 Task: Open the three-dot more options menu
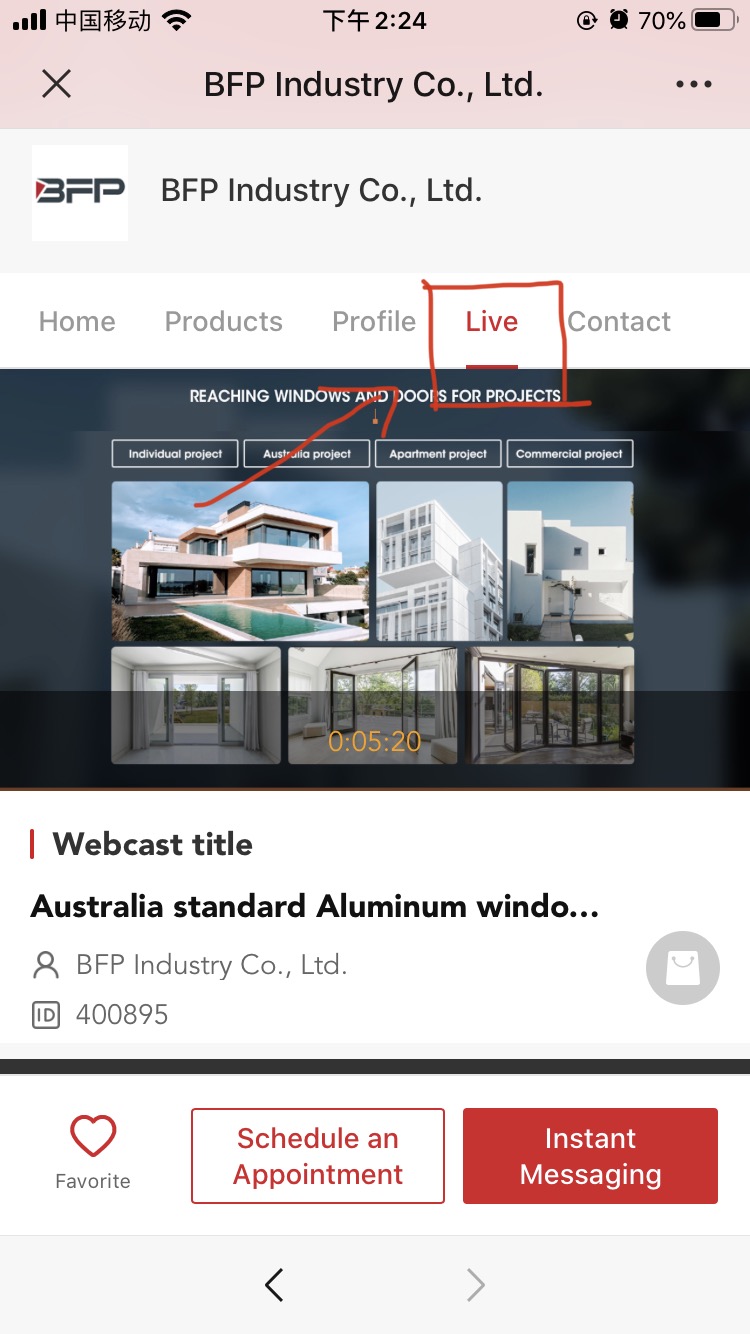(x=694, y=84)
